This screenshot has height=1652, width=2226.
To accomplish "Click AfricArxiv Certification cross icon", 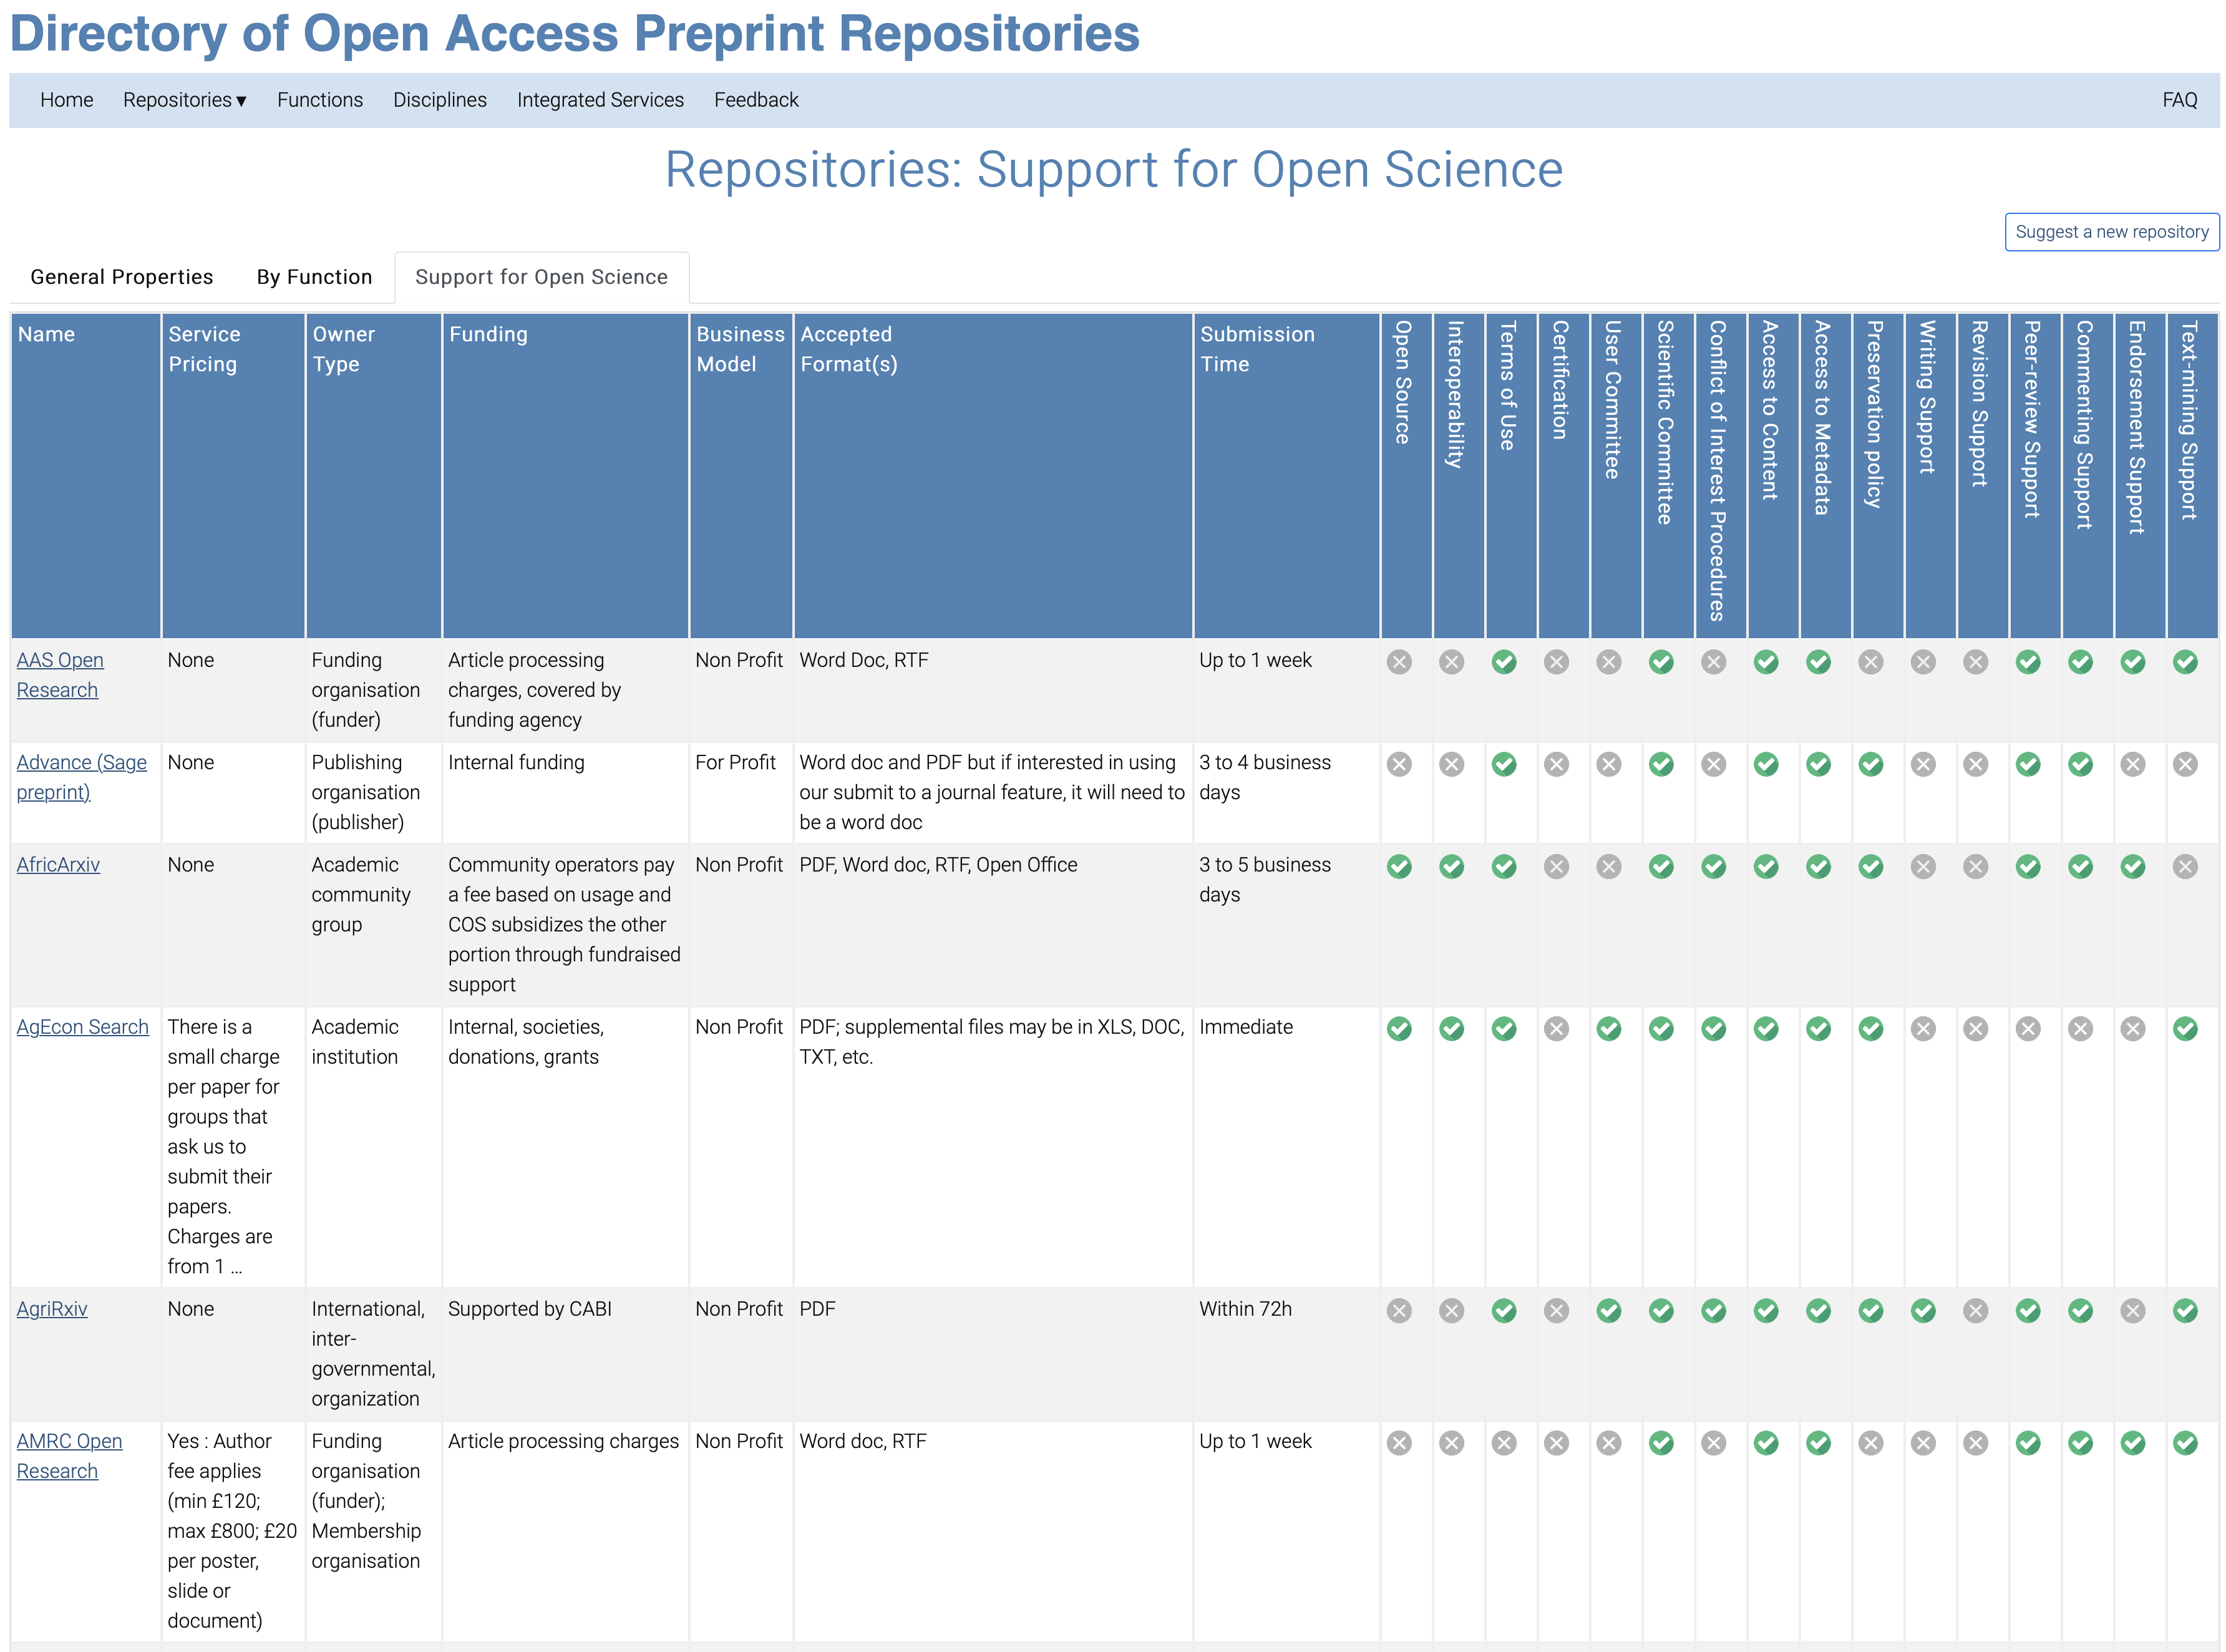I will click(1556, 866).
